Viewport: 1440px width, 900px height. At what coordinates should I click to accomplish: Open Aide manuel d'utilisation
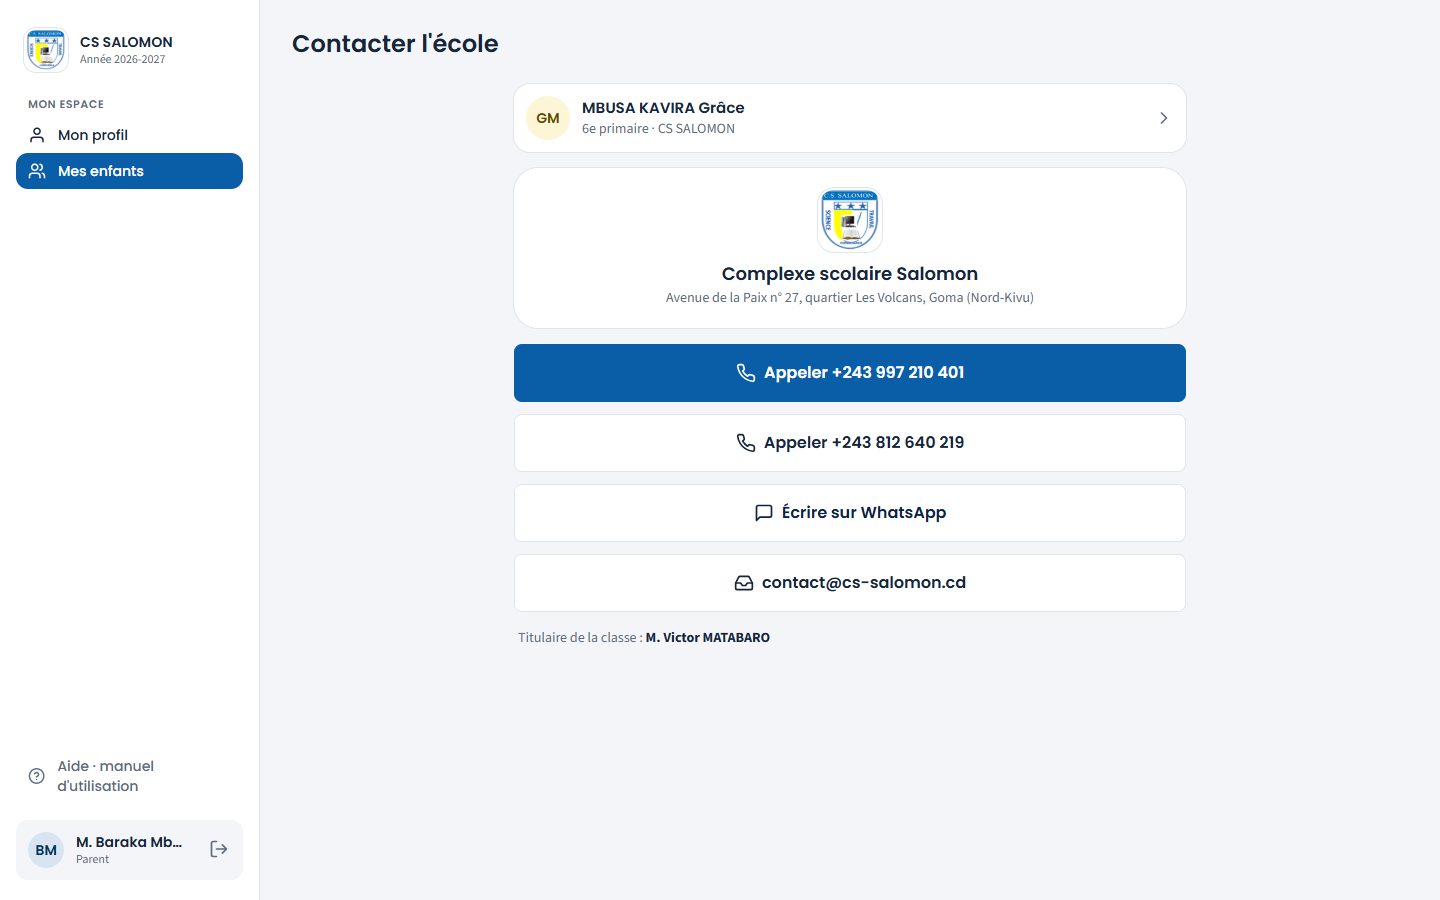coord(129,776)
